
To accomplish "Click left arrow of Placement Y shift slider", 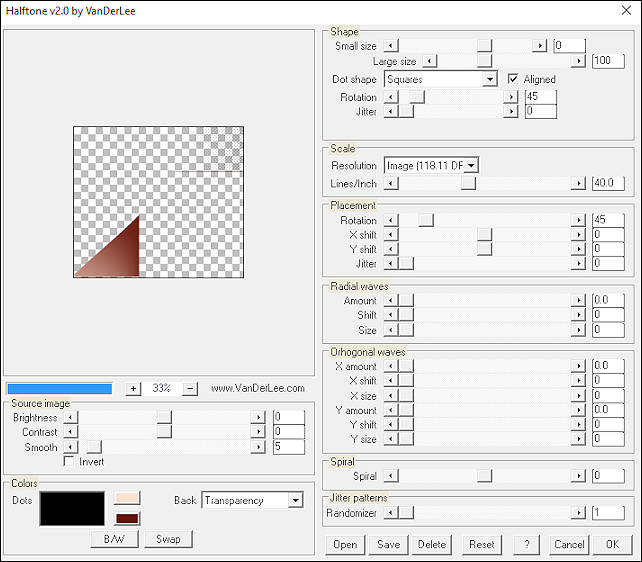I will point(391,249).
